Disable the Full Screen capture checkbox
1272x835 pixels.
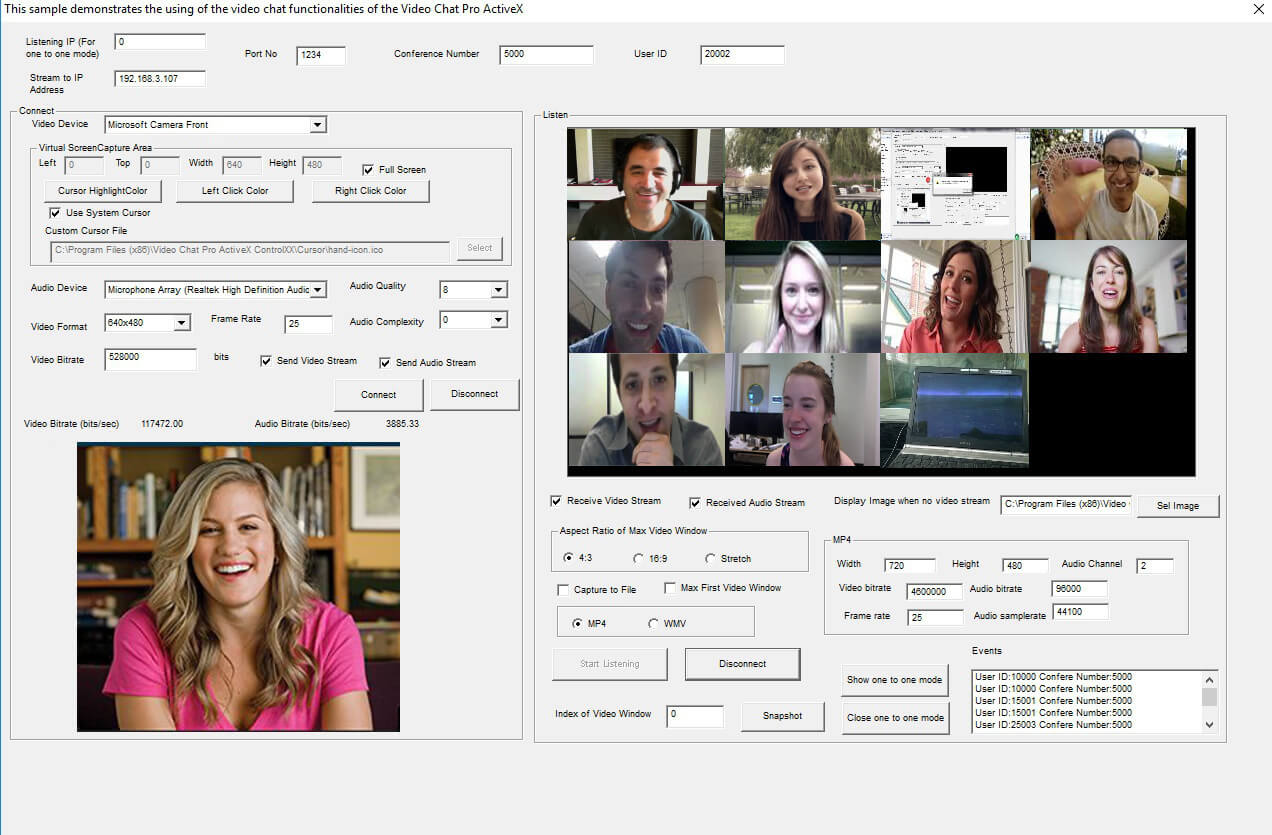pos(369,169)
